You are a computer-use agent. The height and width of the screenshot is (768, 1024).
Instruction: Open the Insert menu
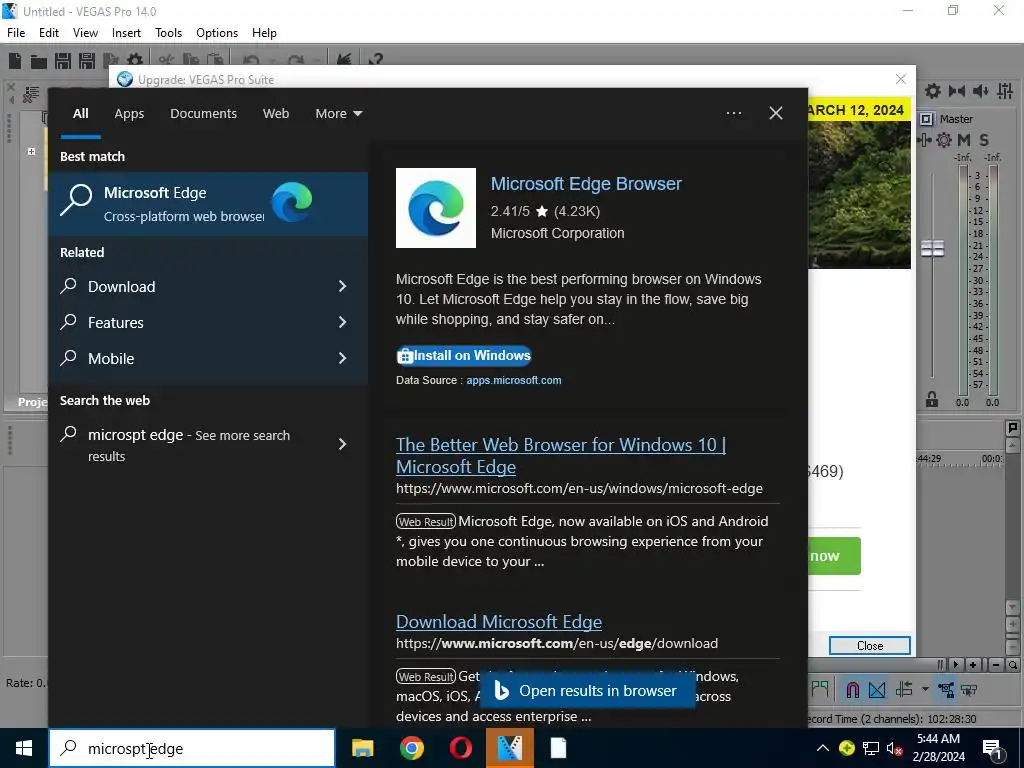pos(126,33)
